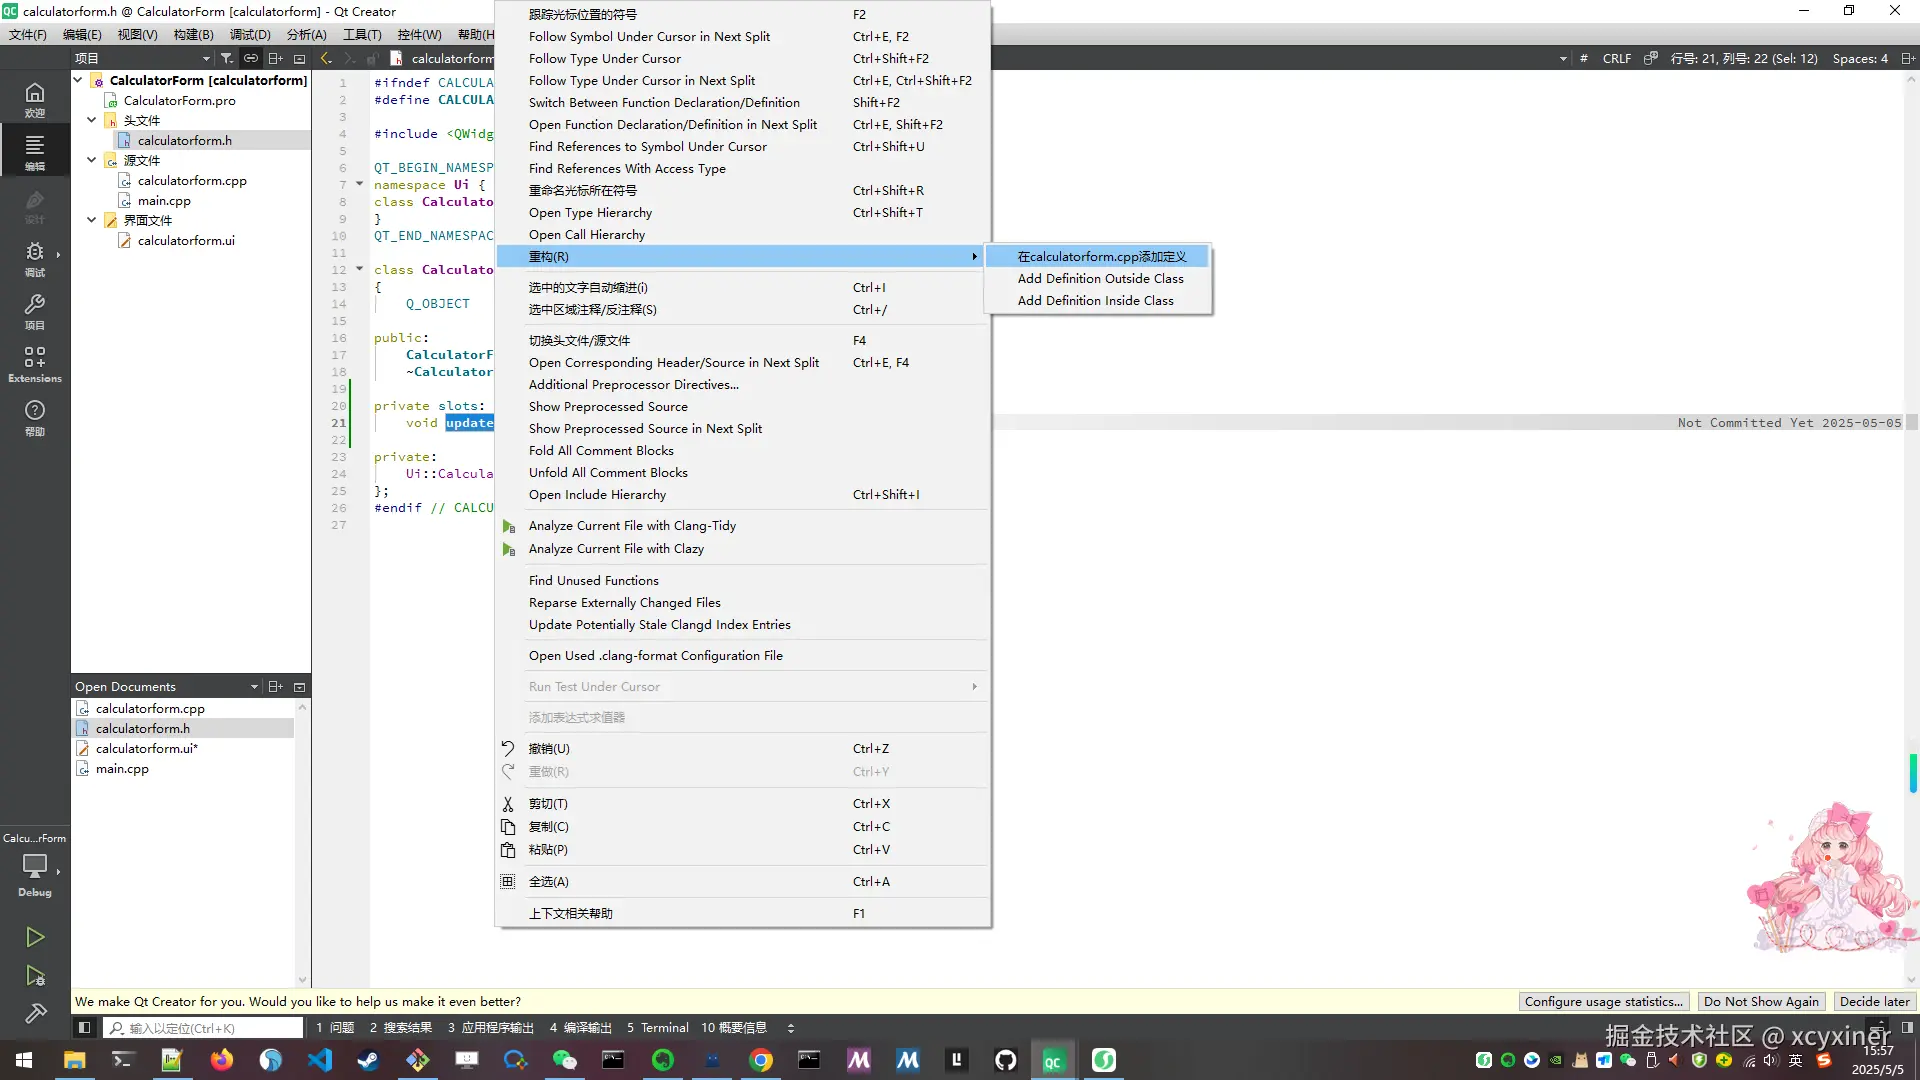Collapse the 源文件 sources folder
Viewport: 1920px width, 1080px height.
tap(92, 160)
